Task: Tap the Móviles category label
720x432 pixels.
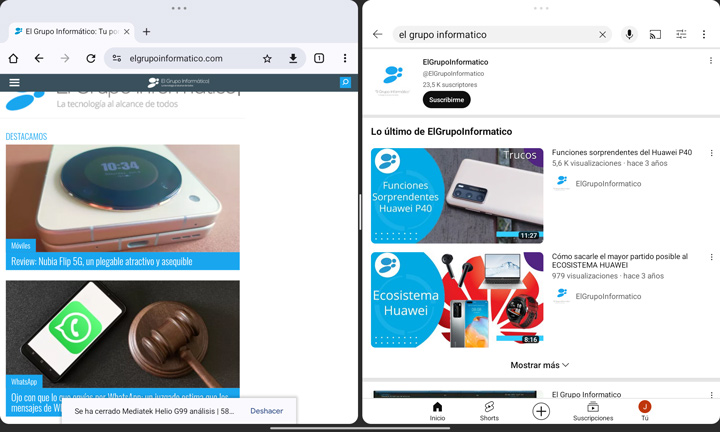Action: coord(21,246)
